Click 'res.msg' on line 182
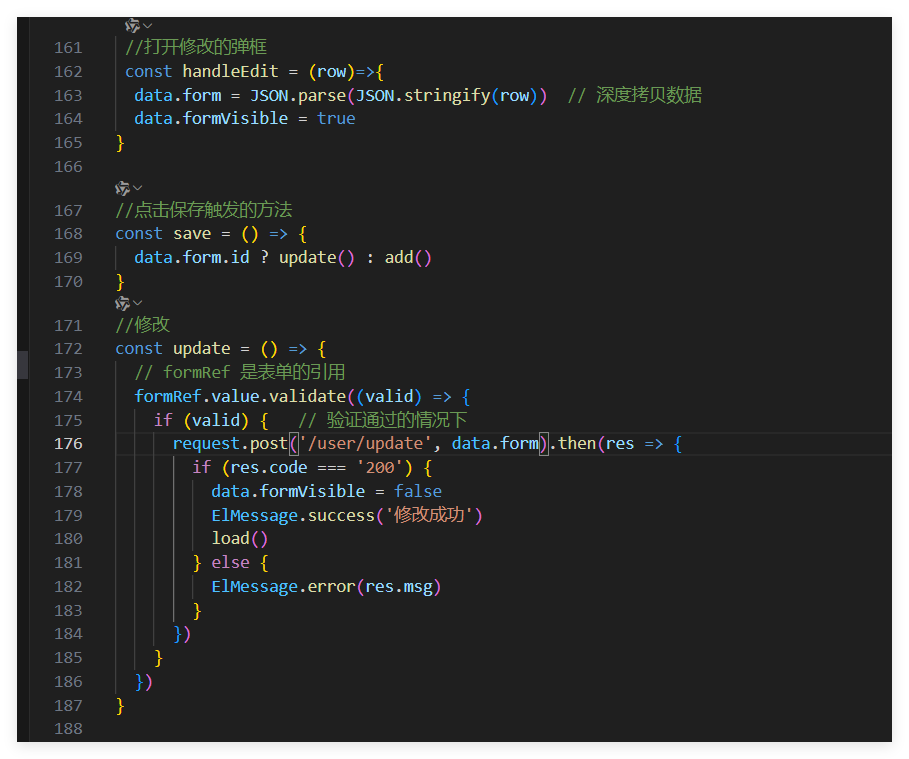 pyautogui.click(x=399, y=587)
